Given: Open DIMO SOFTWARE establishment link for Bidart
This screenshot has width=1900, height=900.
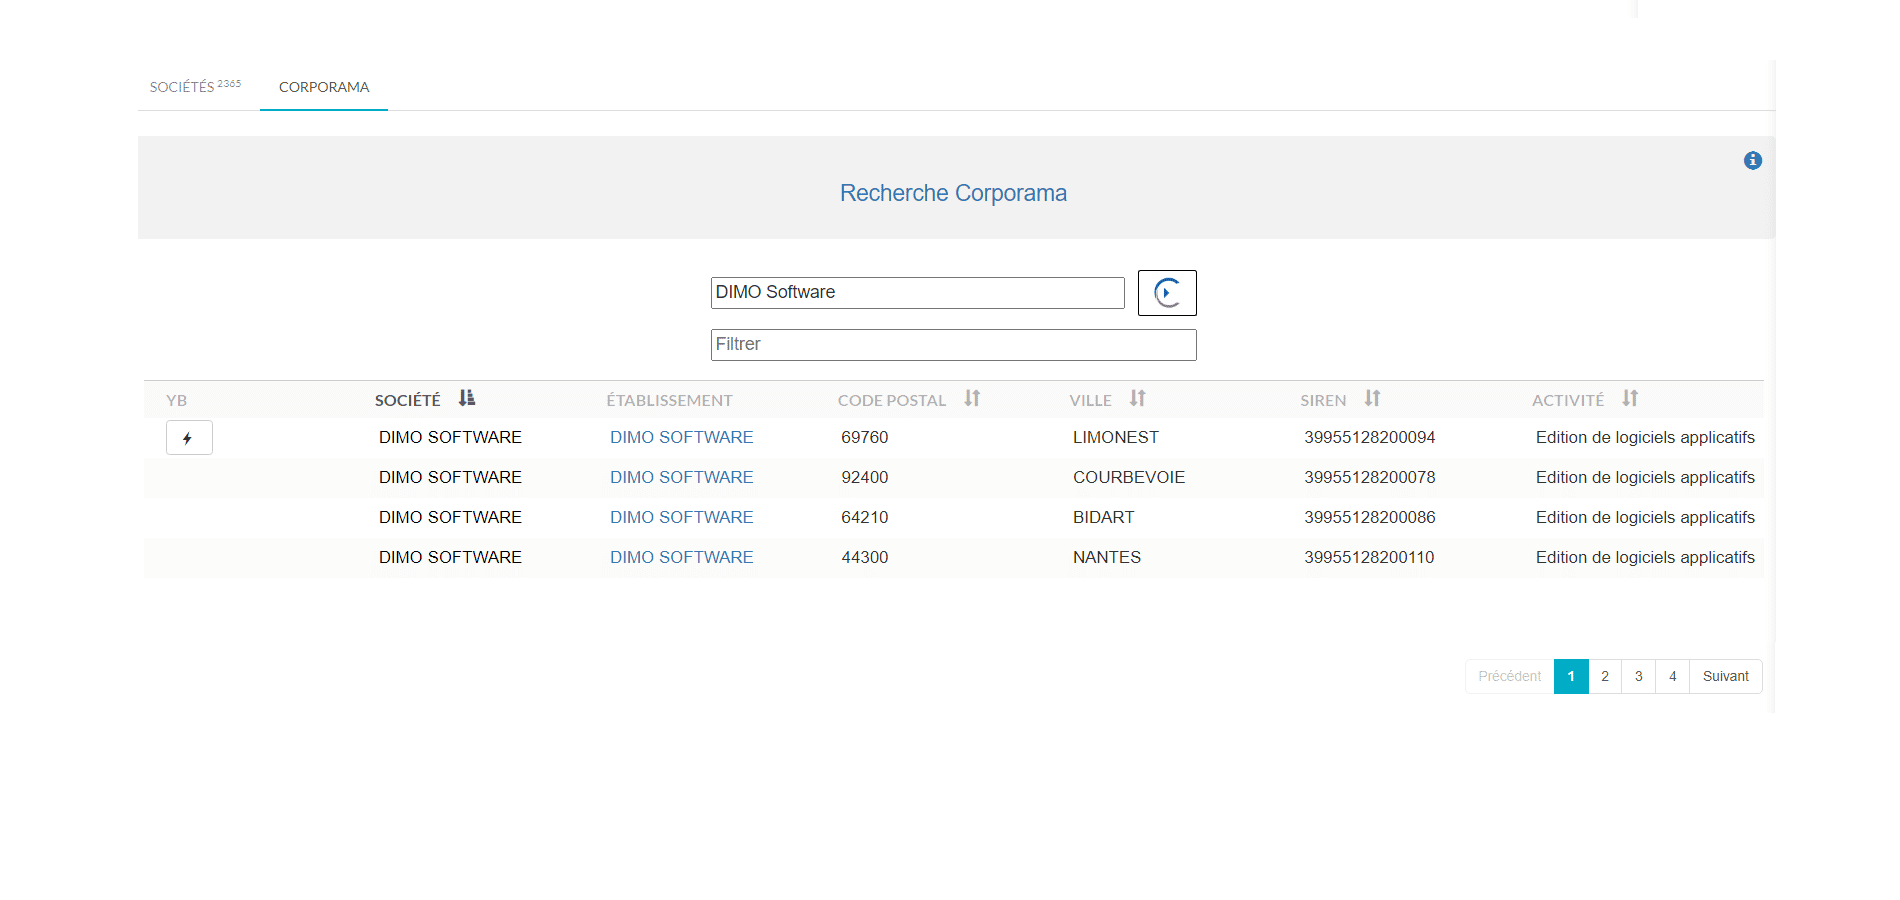Looking at the screenshot, I should [x=681, y=518].
